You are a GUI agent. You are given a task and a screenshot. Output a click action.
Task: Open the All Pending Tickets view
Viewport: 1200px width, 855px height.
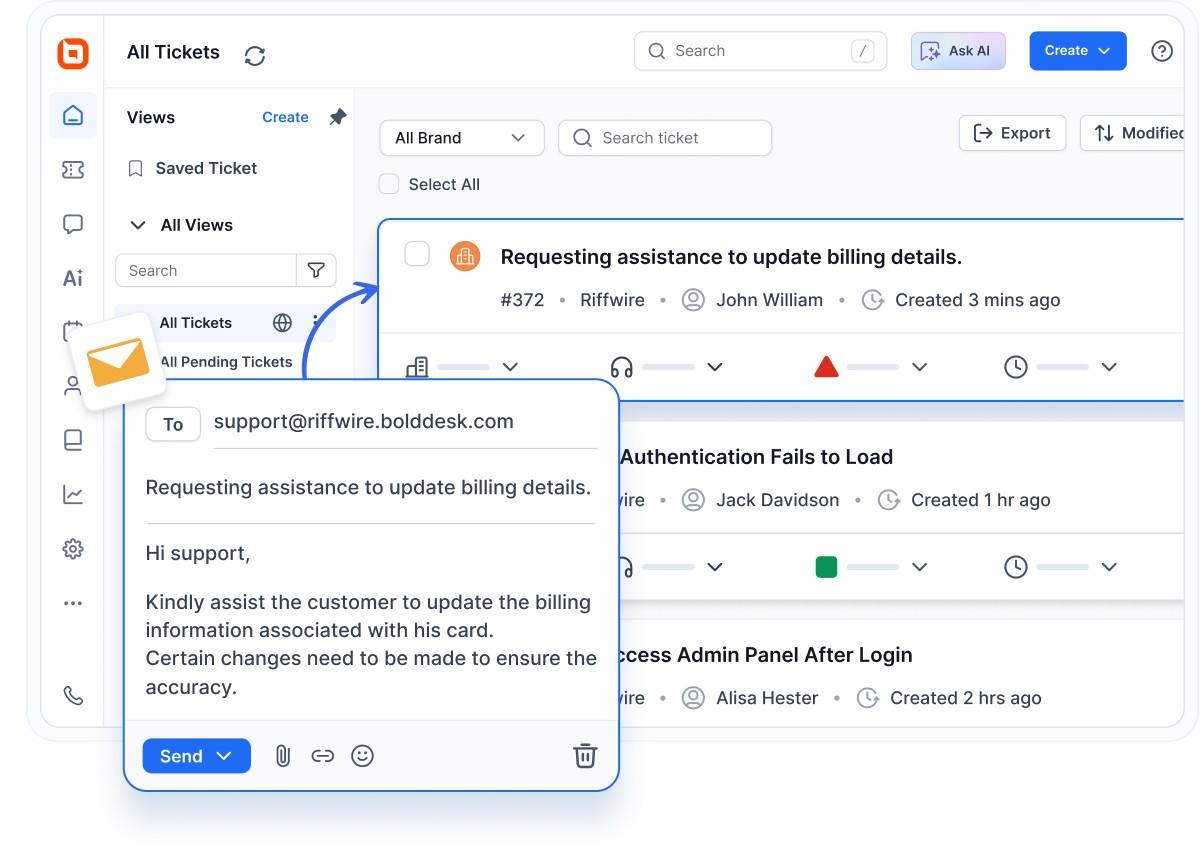coord(226,362)
